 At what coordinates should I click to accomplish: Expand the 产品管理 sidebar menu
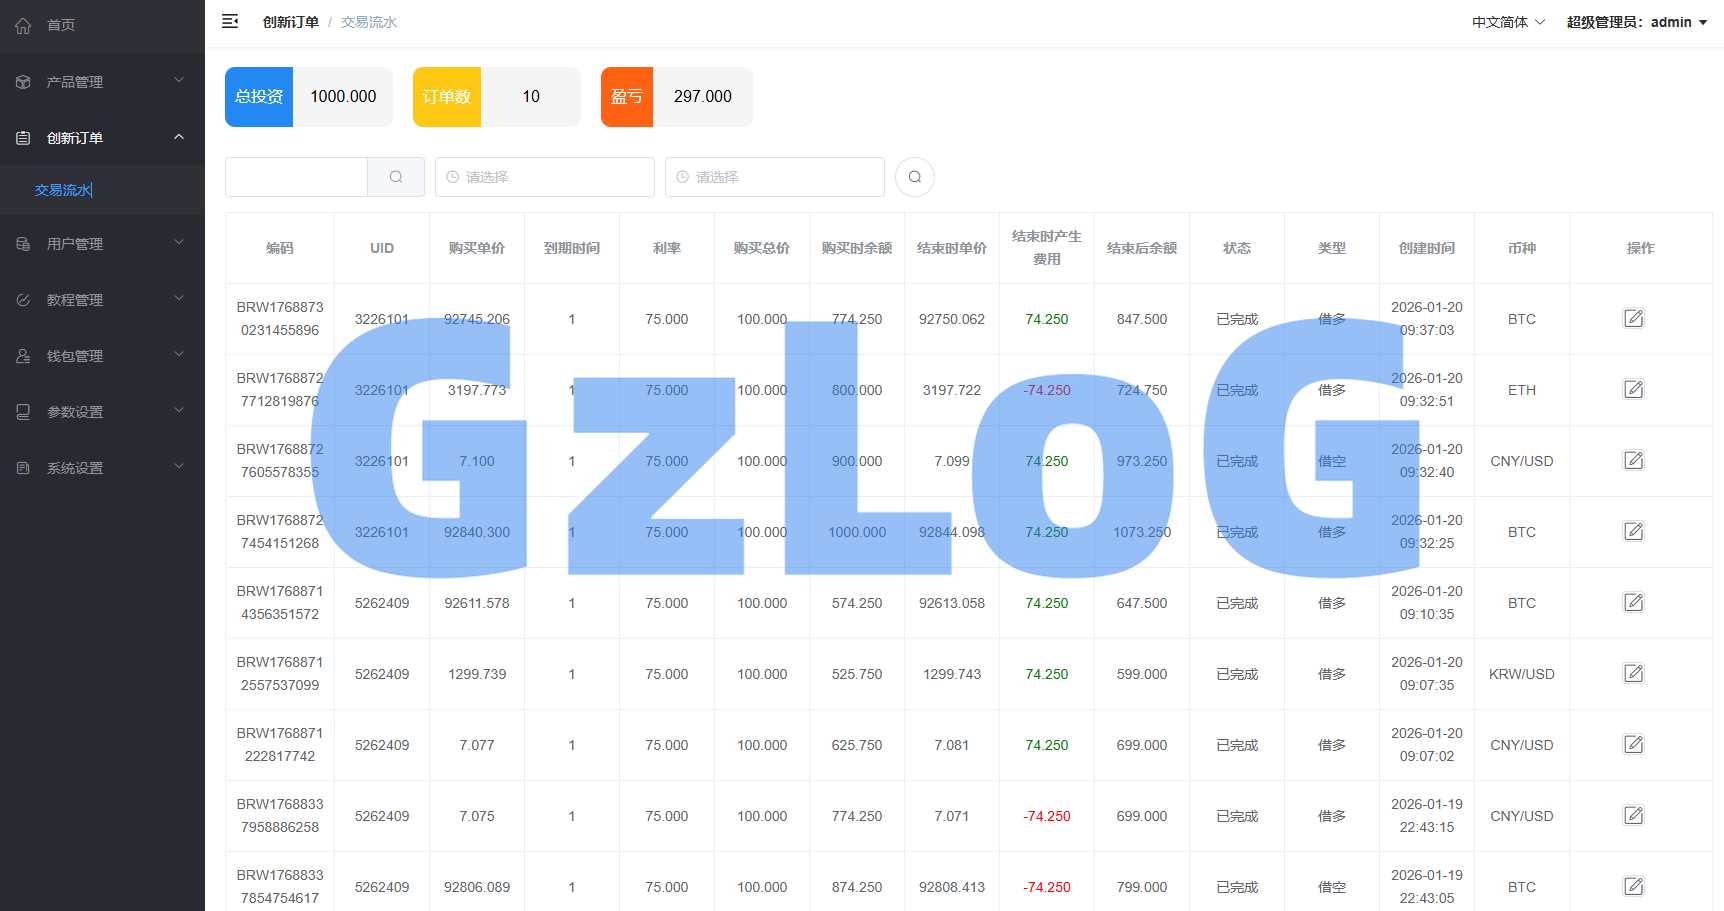102,82
